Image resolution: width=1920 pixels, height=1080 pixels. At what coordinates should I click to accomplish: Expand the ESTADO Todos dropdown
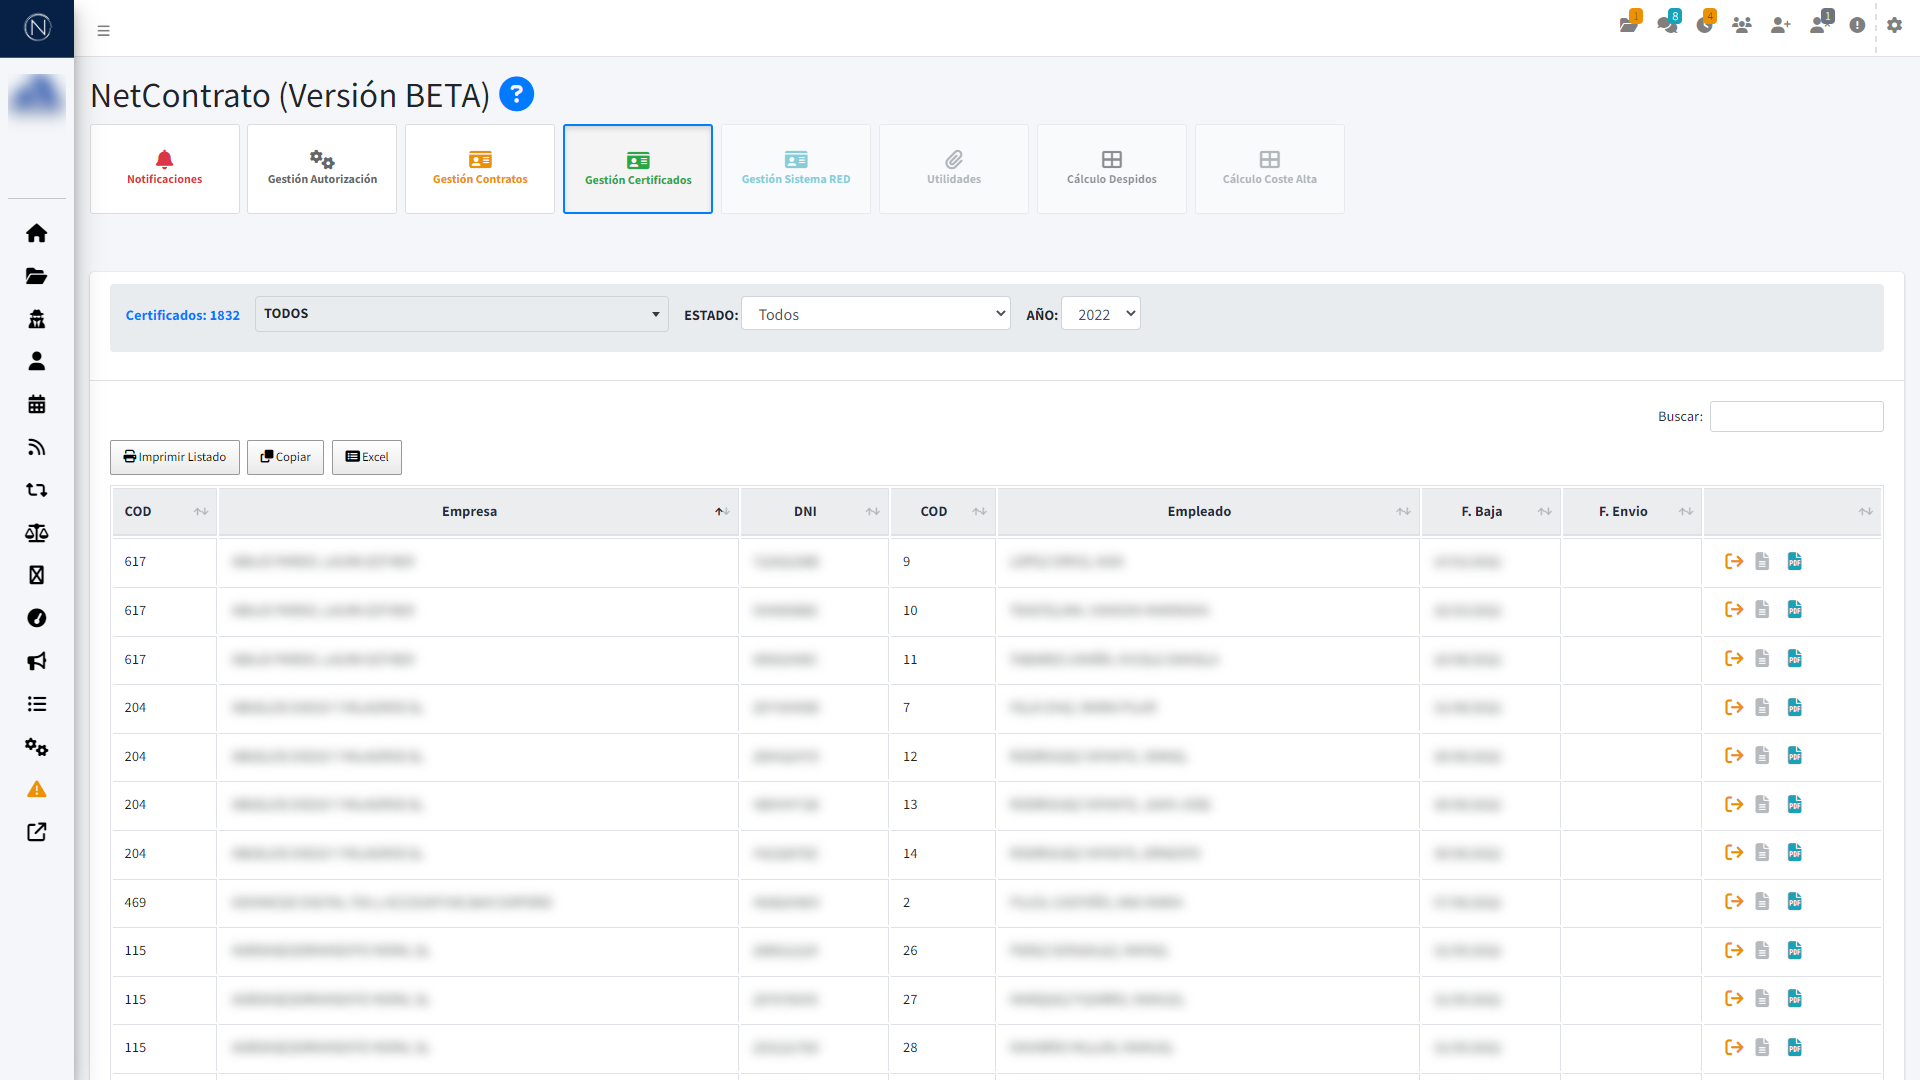pos(875,314)
